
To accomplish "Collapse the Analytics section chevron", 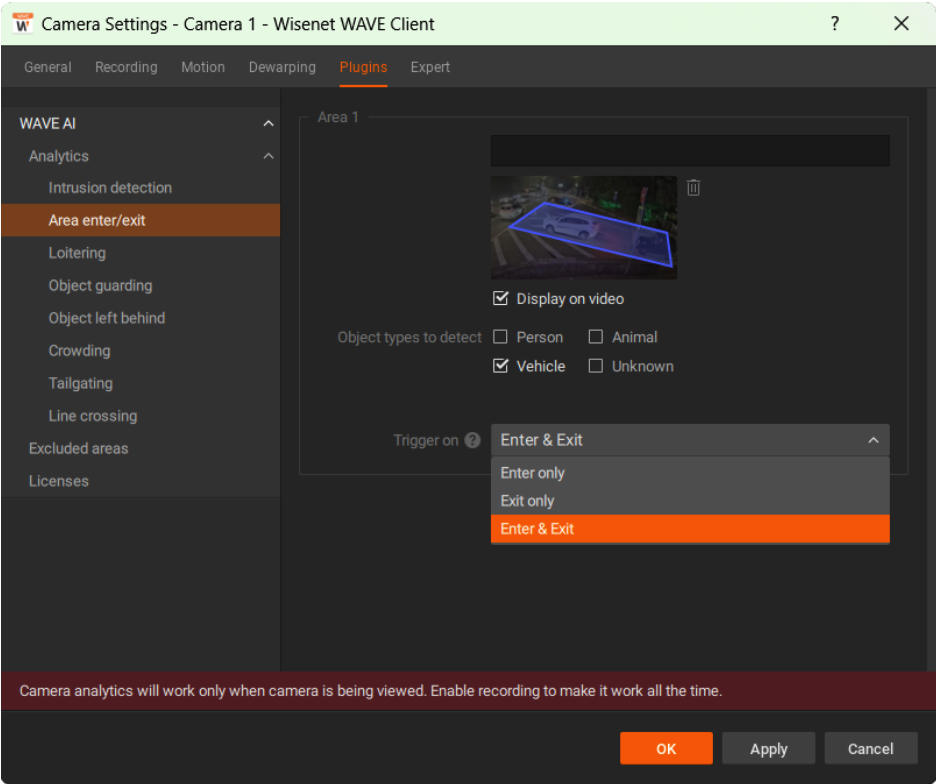I will click(268, 156).
